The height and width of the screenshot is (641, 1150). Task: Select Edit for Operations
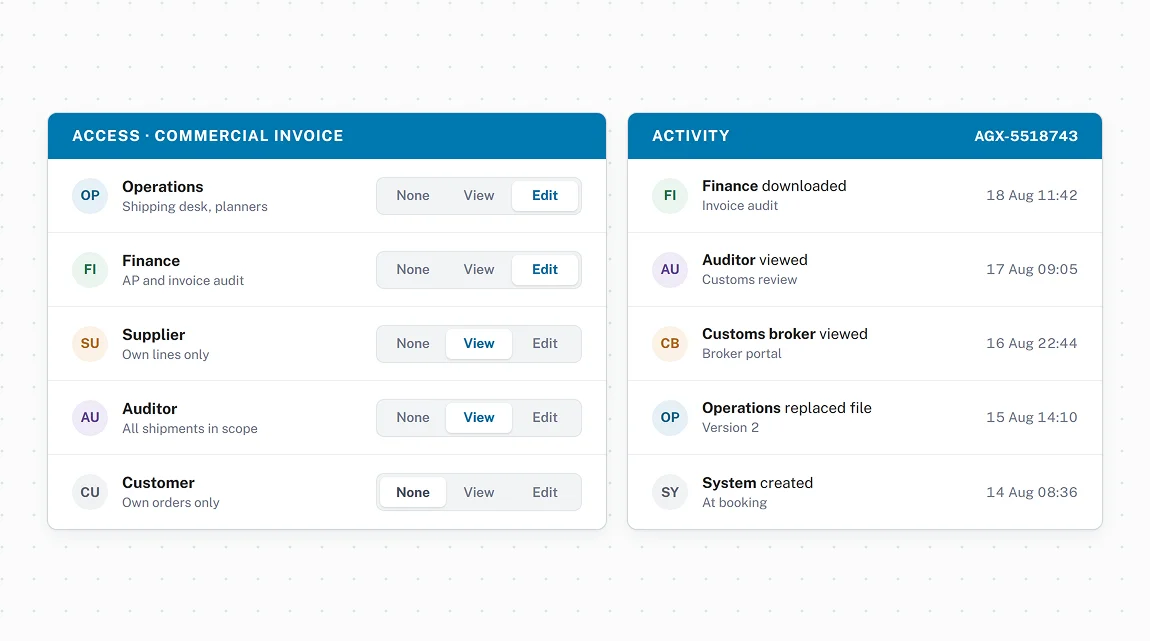pos(545,196)
